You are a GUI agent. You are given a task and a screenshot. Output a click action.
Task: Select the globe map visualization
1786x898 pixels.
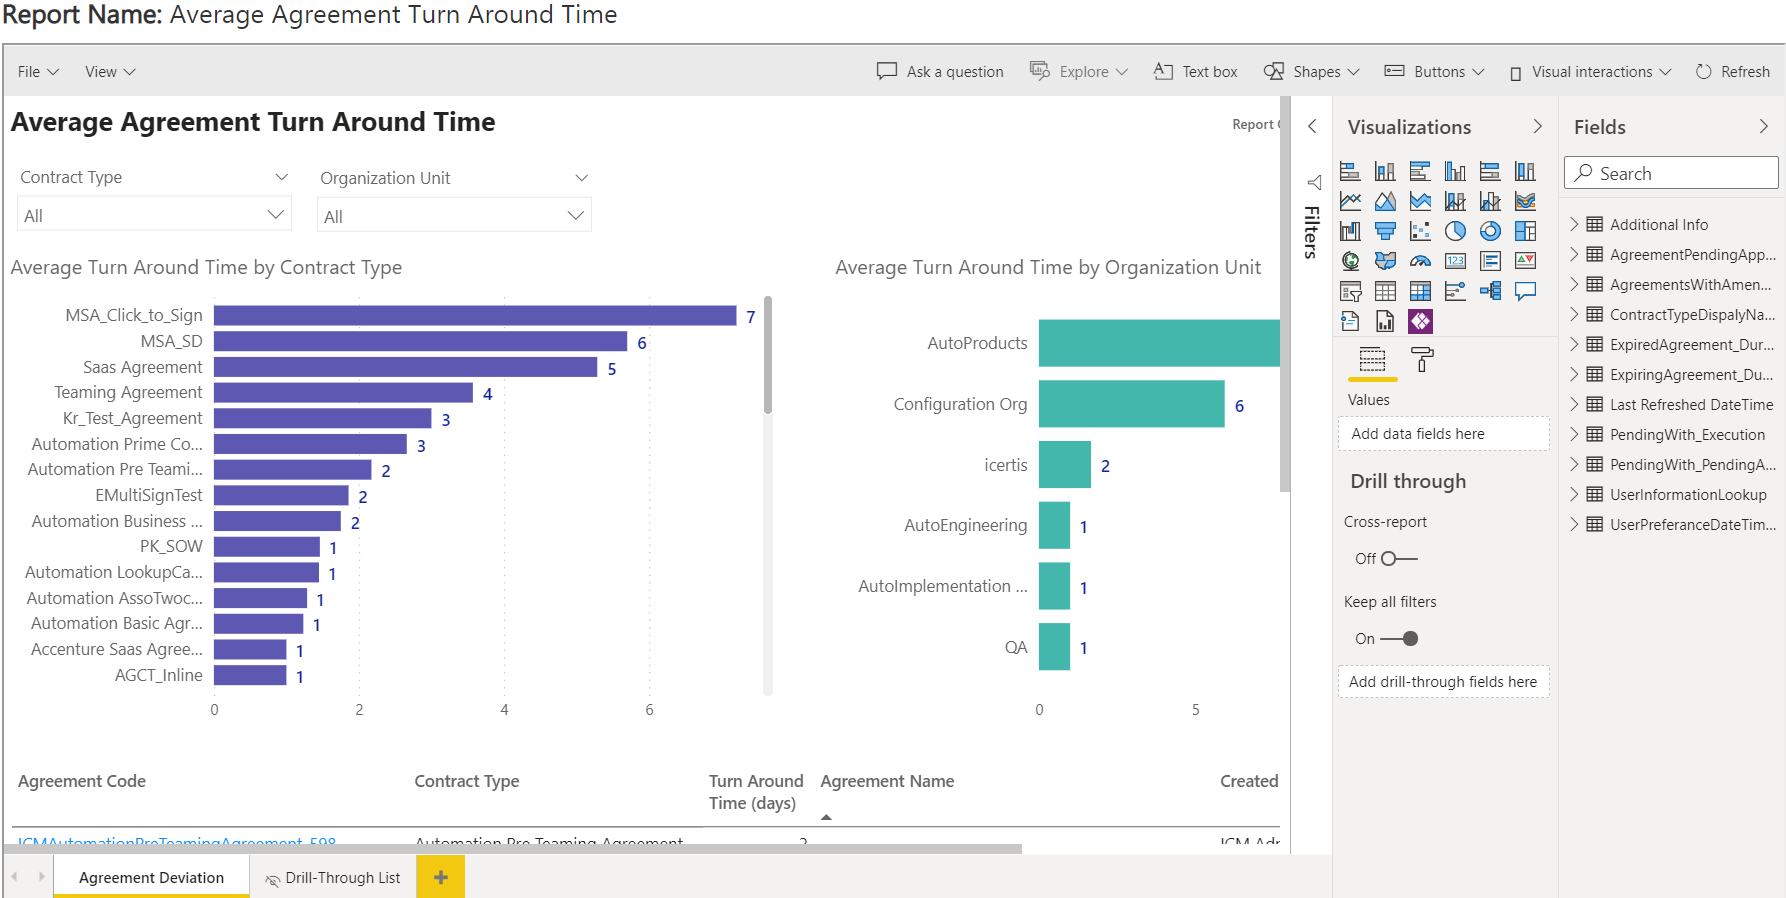[1350, 261]
